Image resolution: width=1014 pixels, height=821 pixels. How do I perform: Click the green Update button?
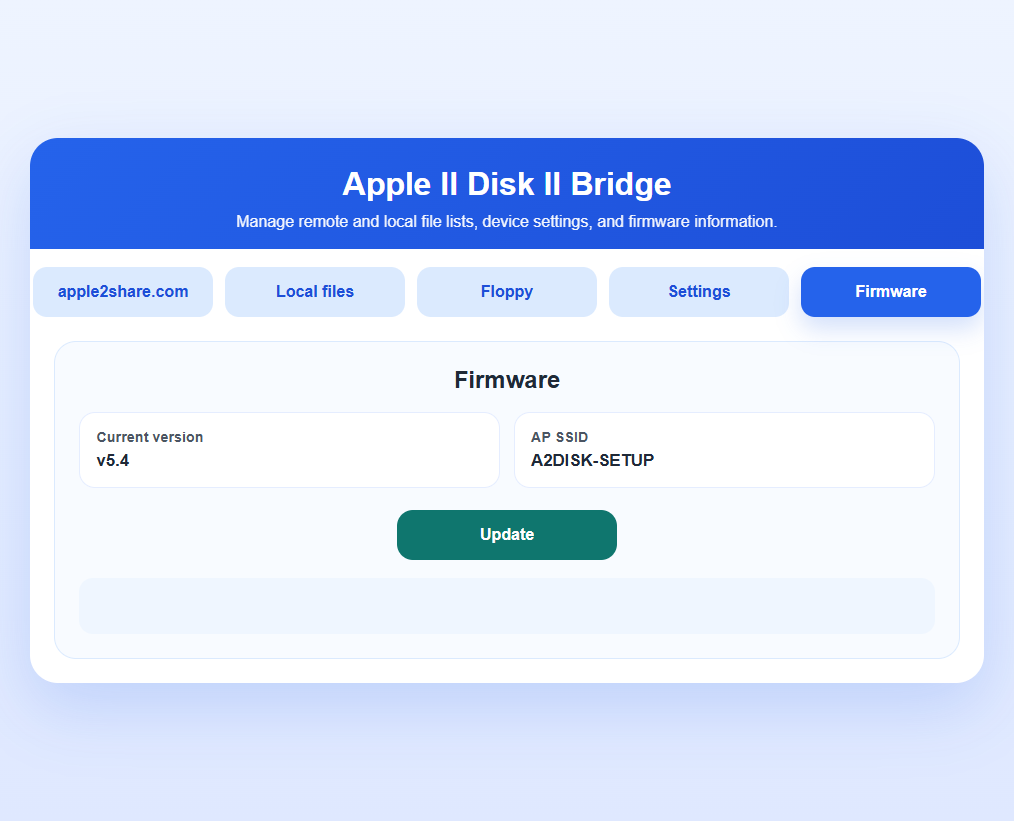click(507, 535)
